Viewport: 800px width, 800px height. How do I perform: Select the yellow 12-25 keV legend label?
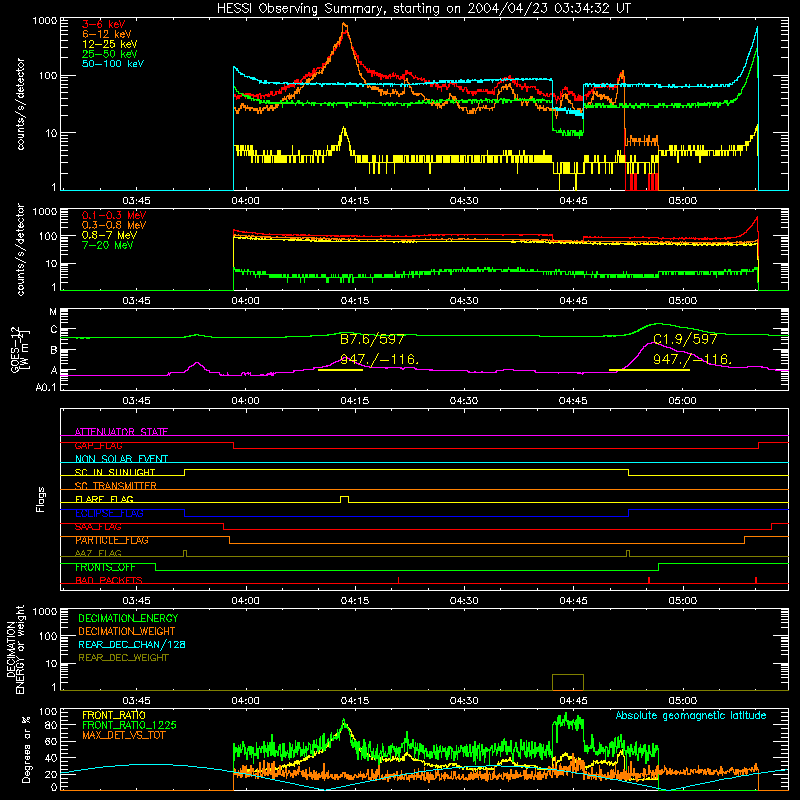[109, 44]
